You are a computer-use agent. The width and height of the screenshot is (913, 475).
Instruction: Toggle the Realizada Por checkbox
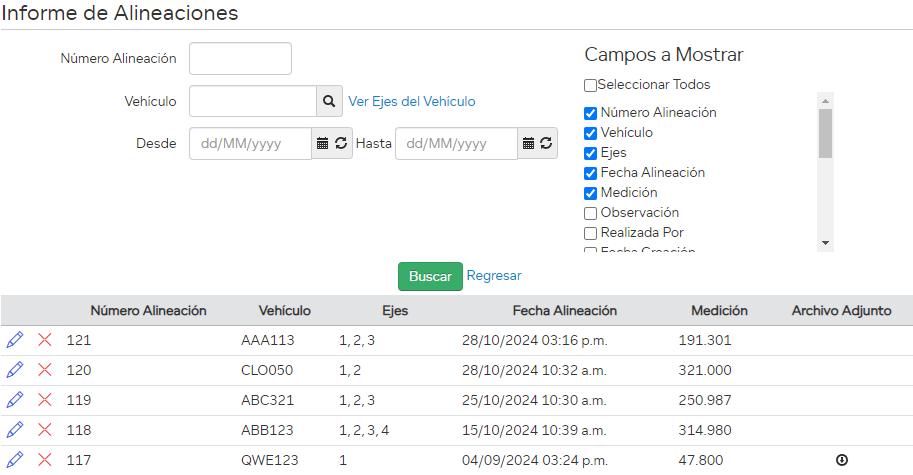click(x=590, y=233)
